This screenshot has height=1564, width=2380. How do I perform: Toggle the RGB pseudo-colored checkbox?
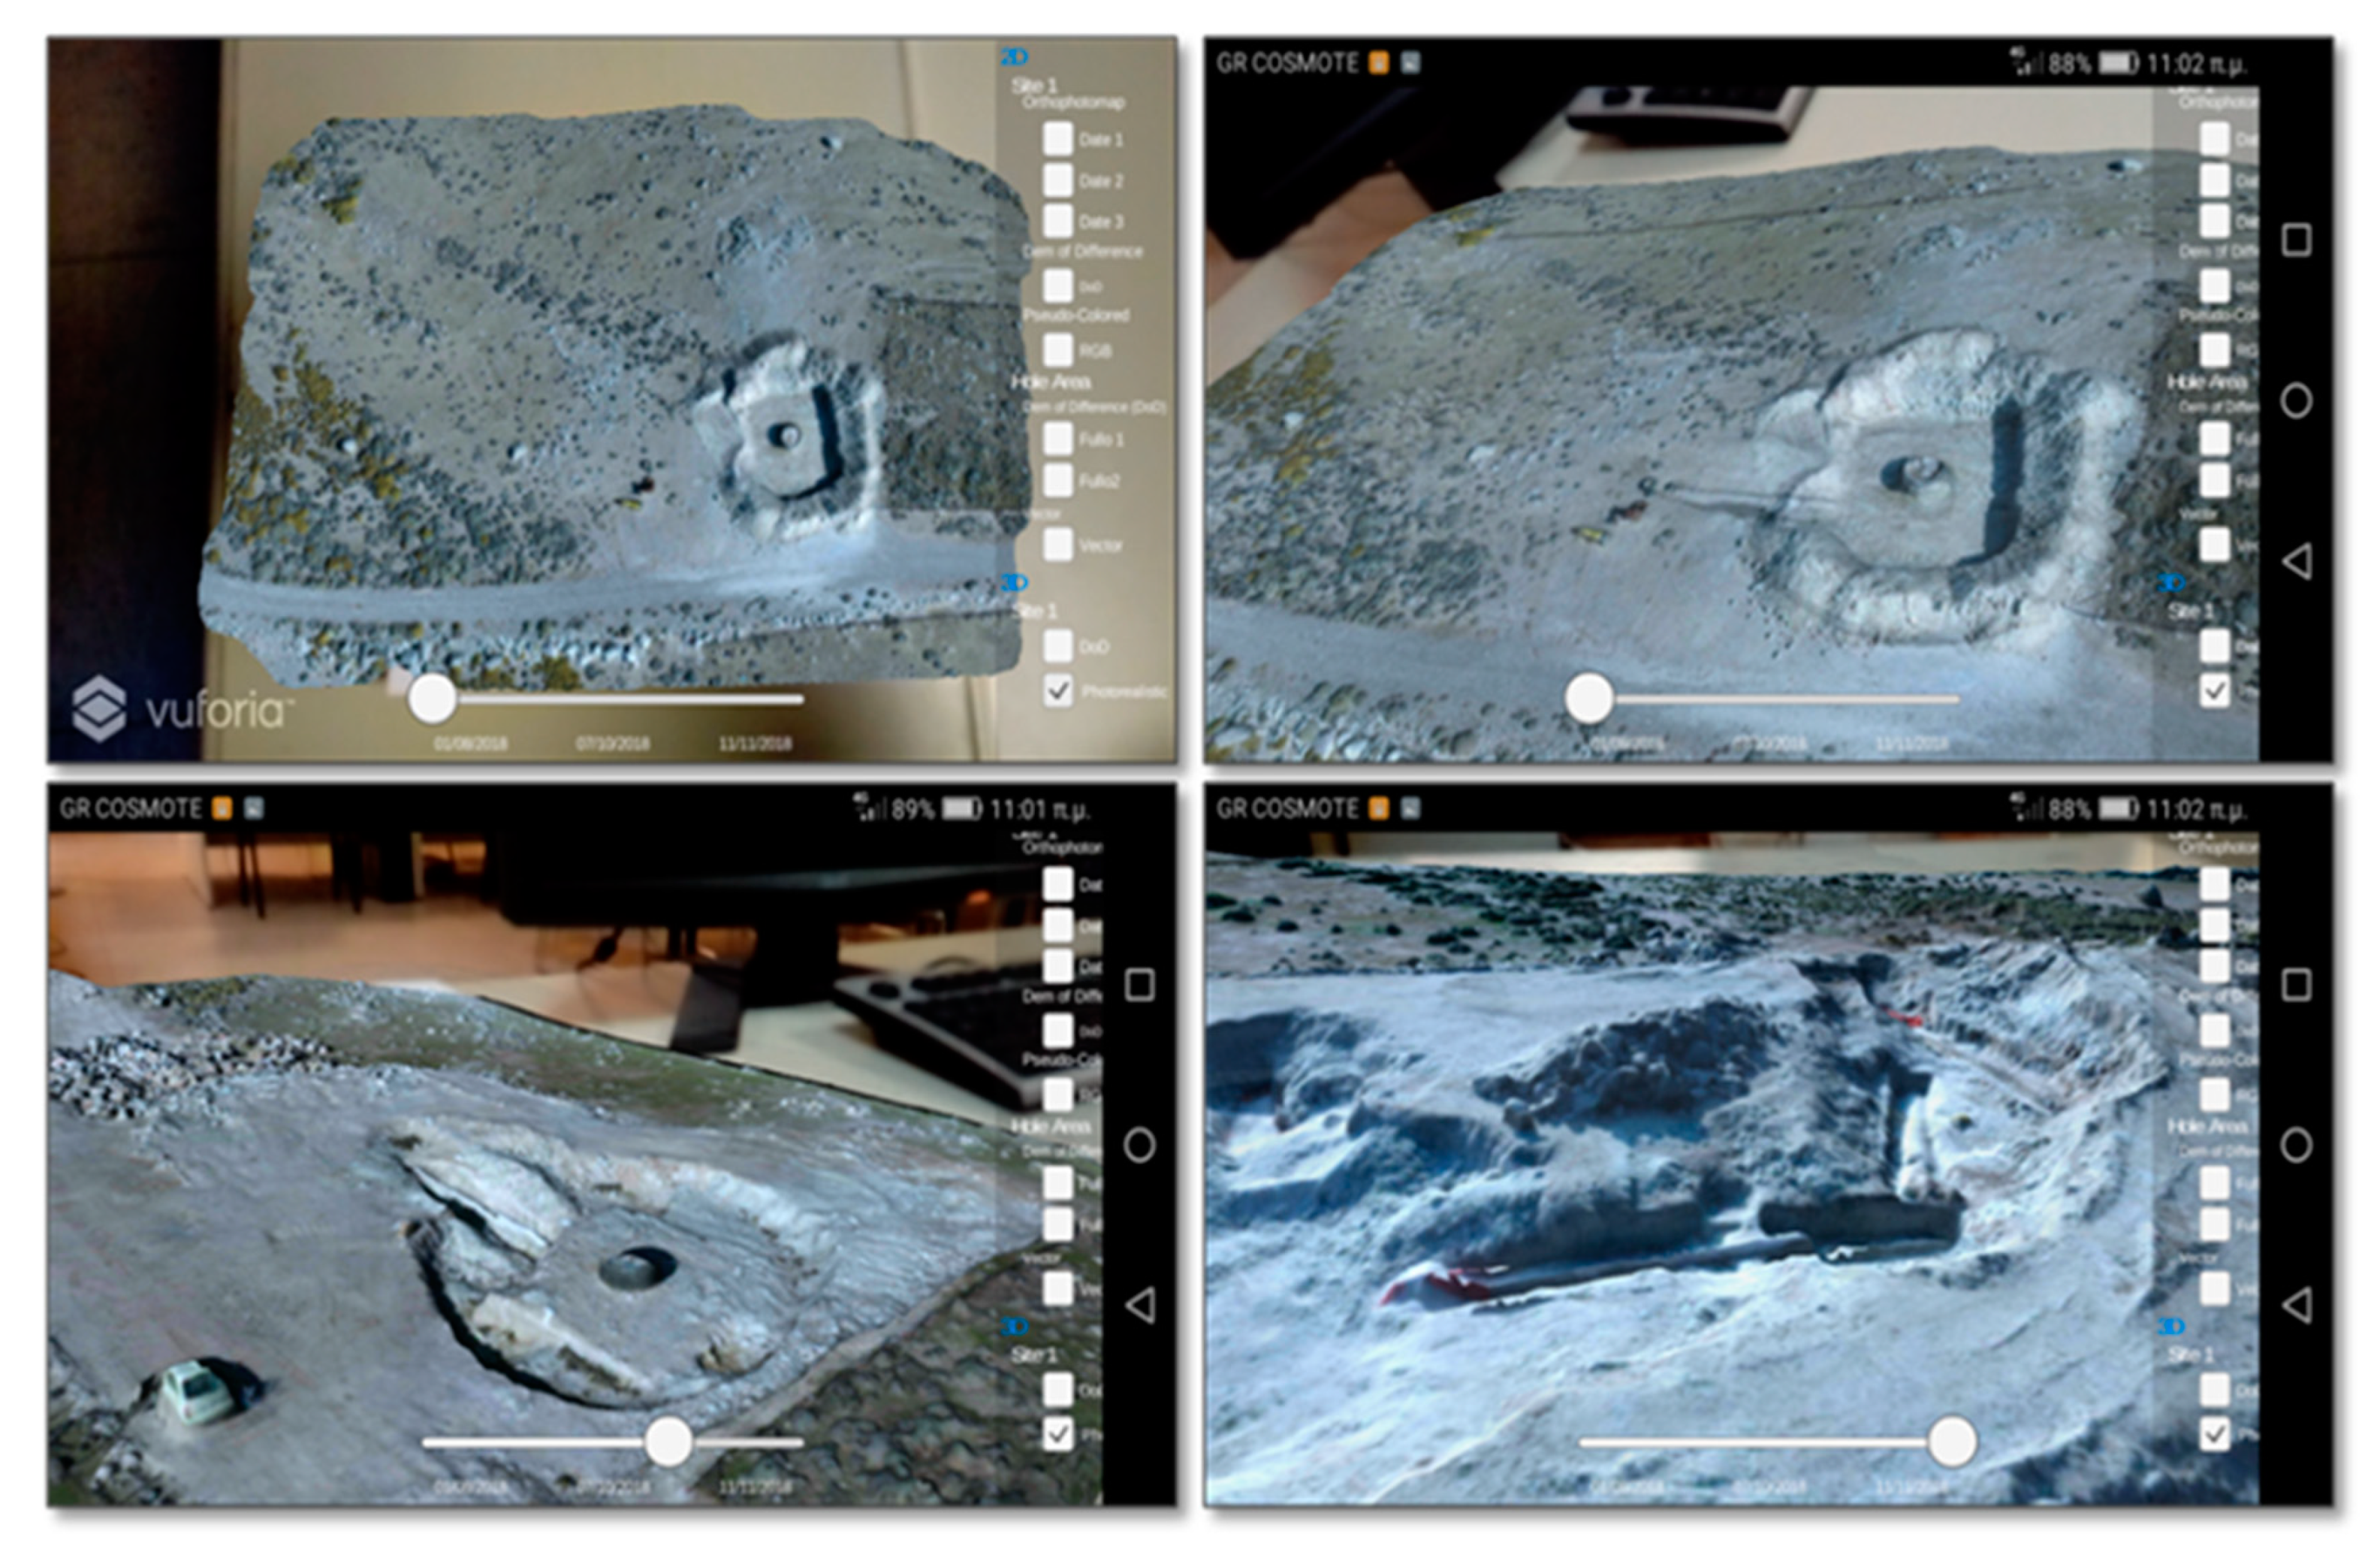pos(1058,350)
